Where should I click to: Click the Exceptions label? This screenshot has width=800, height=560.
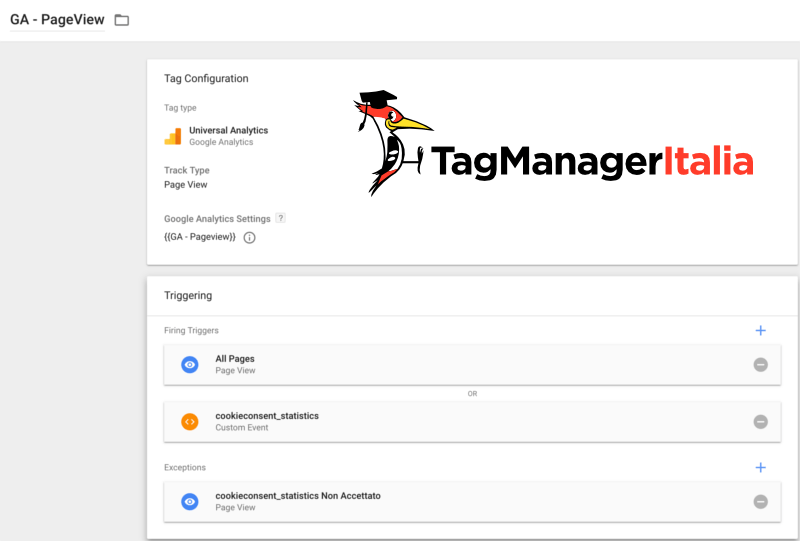point(185,467)
